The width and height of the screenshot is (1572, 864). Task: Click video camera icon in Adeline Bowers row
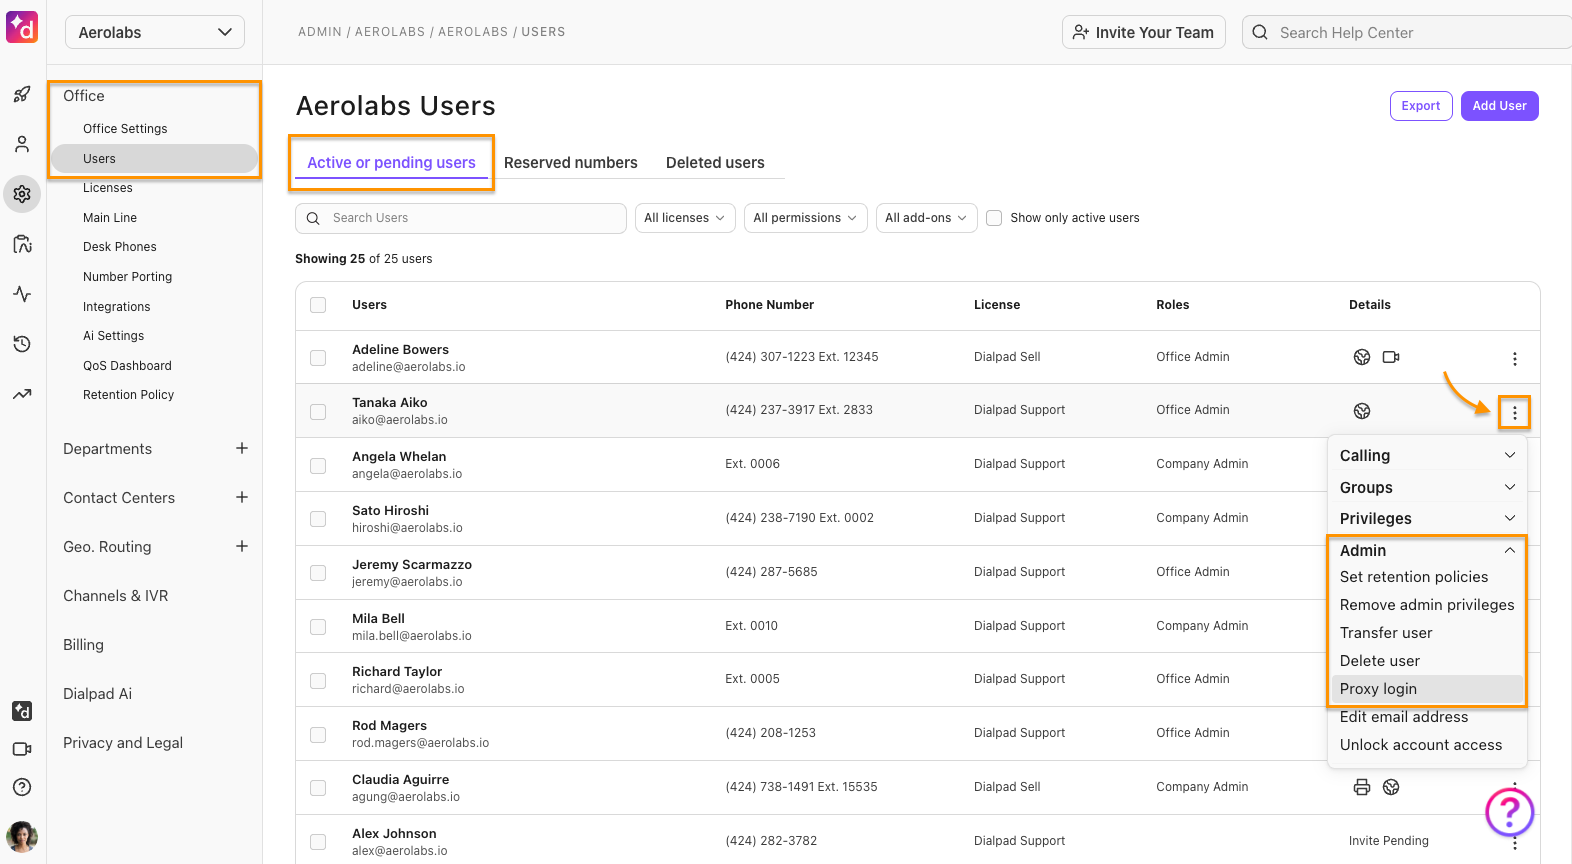[x=1391, y=357]
